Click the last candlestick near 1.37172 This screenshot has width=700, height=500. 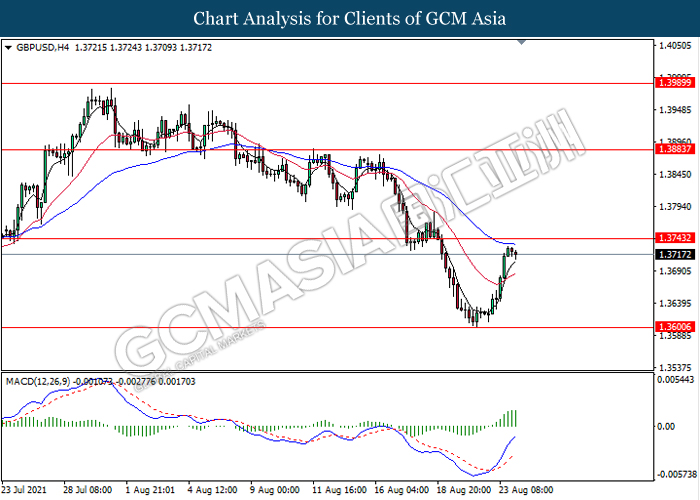point(515,253)
